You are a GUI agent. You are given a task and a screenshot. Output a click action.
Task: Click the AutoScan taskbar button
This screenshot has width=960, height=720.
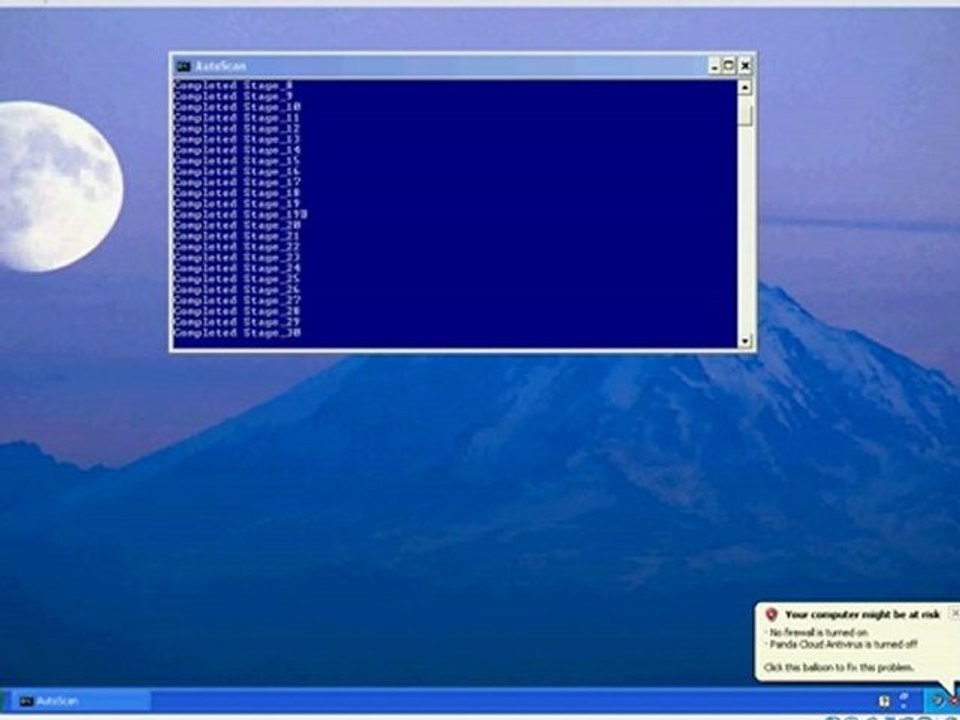[81, 701]
